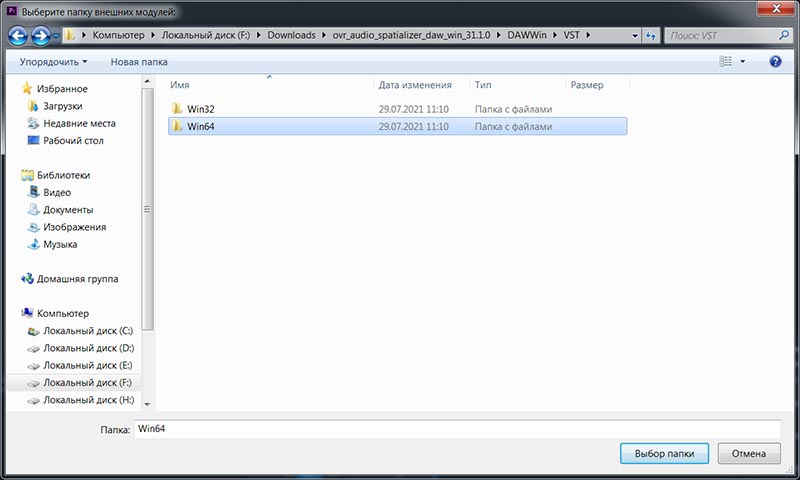Select the Win64 folder row

pyautogui.click(x=397, y=127)
